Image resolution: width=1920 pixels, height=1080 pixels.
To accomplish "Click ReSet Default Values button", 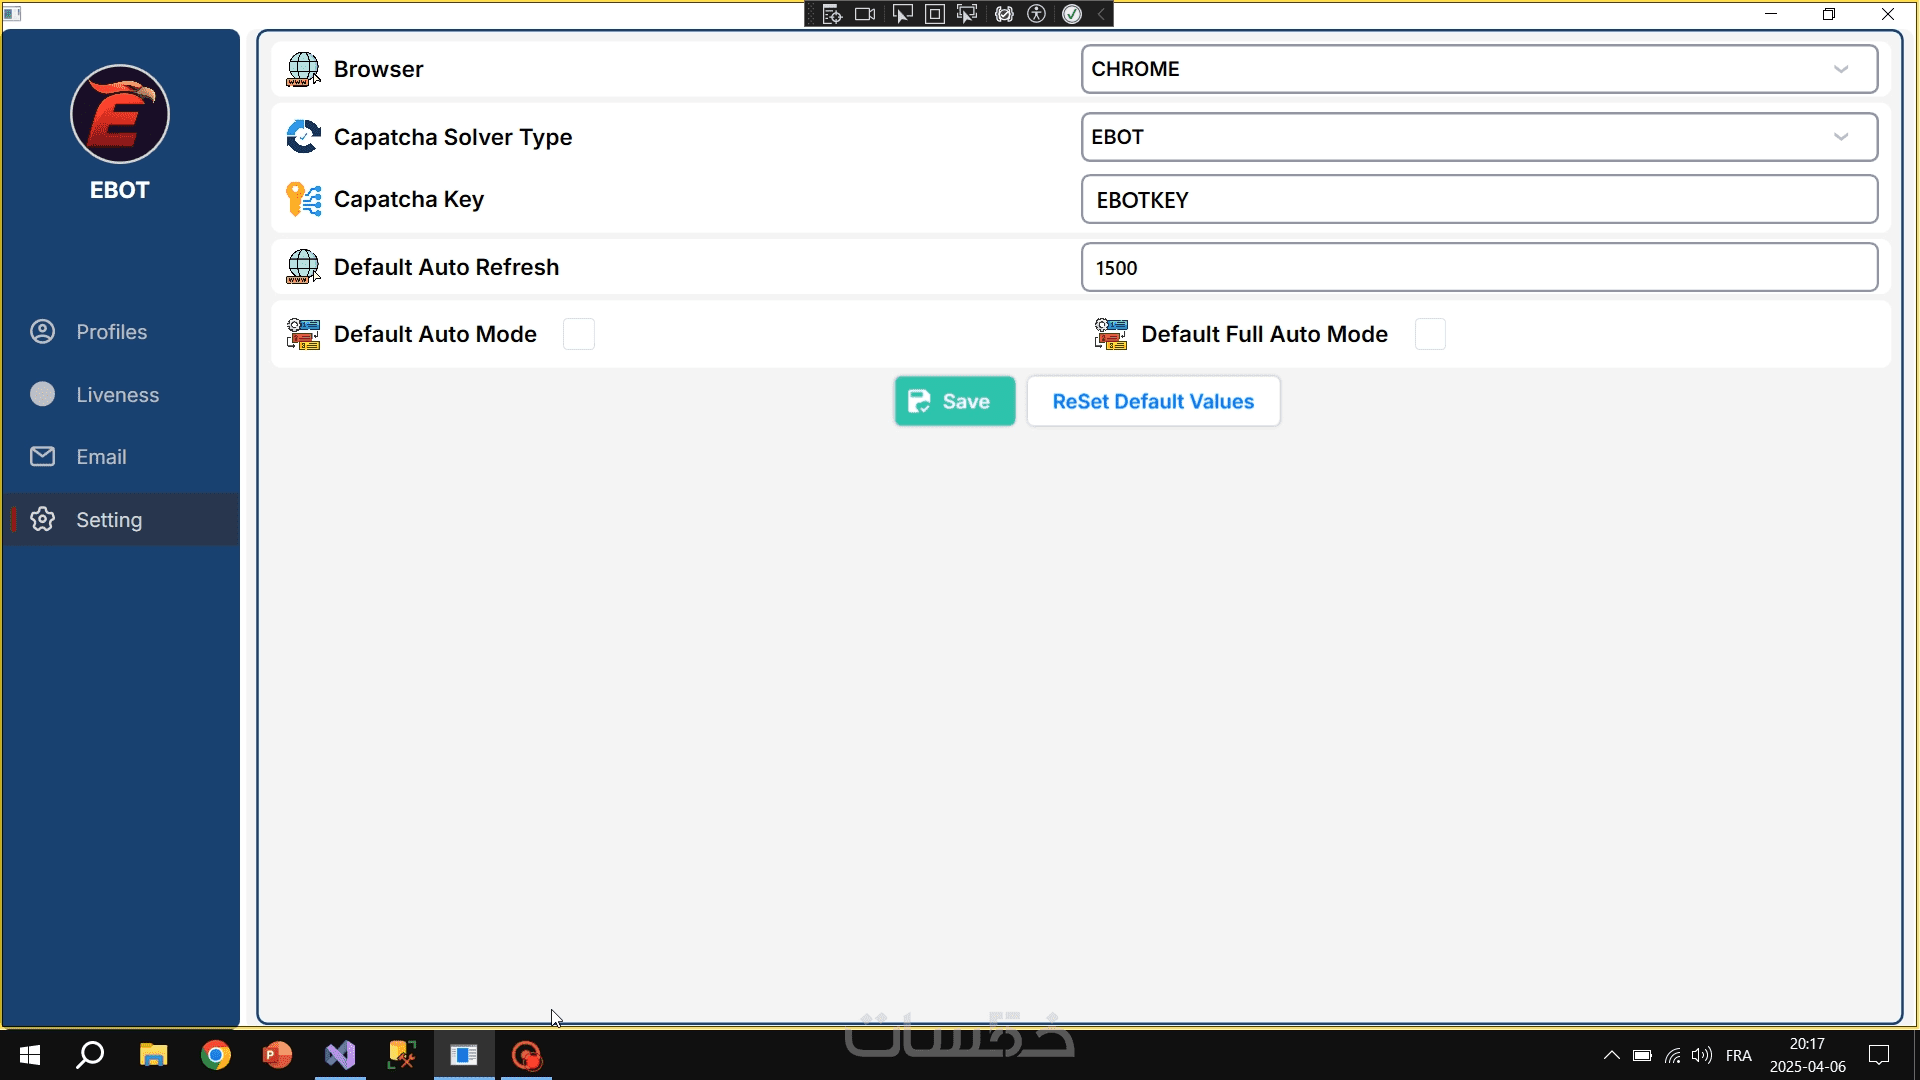I will (1153, 401).
